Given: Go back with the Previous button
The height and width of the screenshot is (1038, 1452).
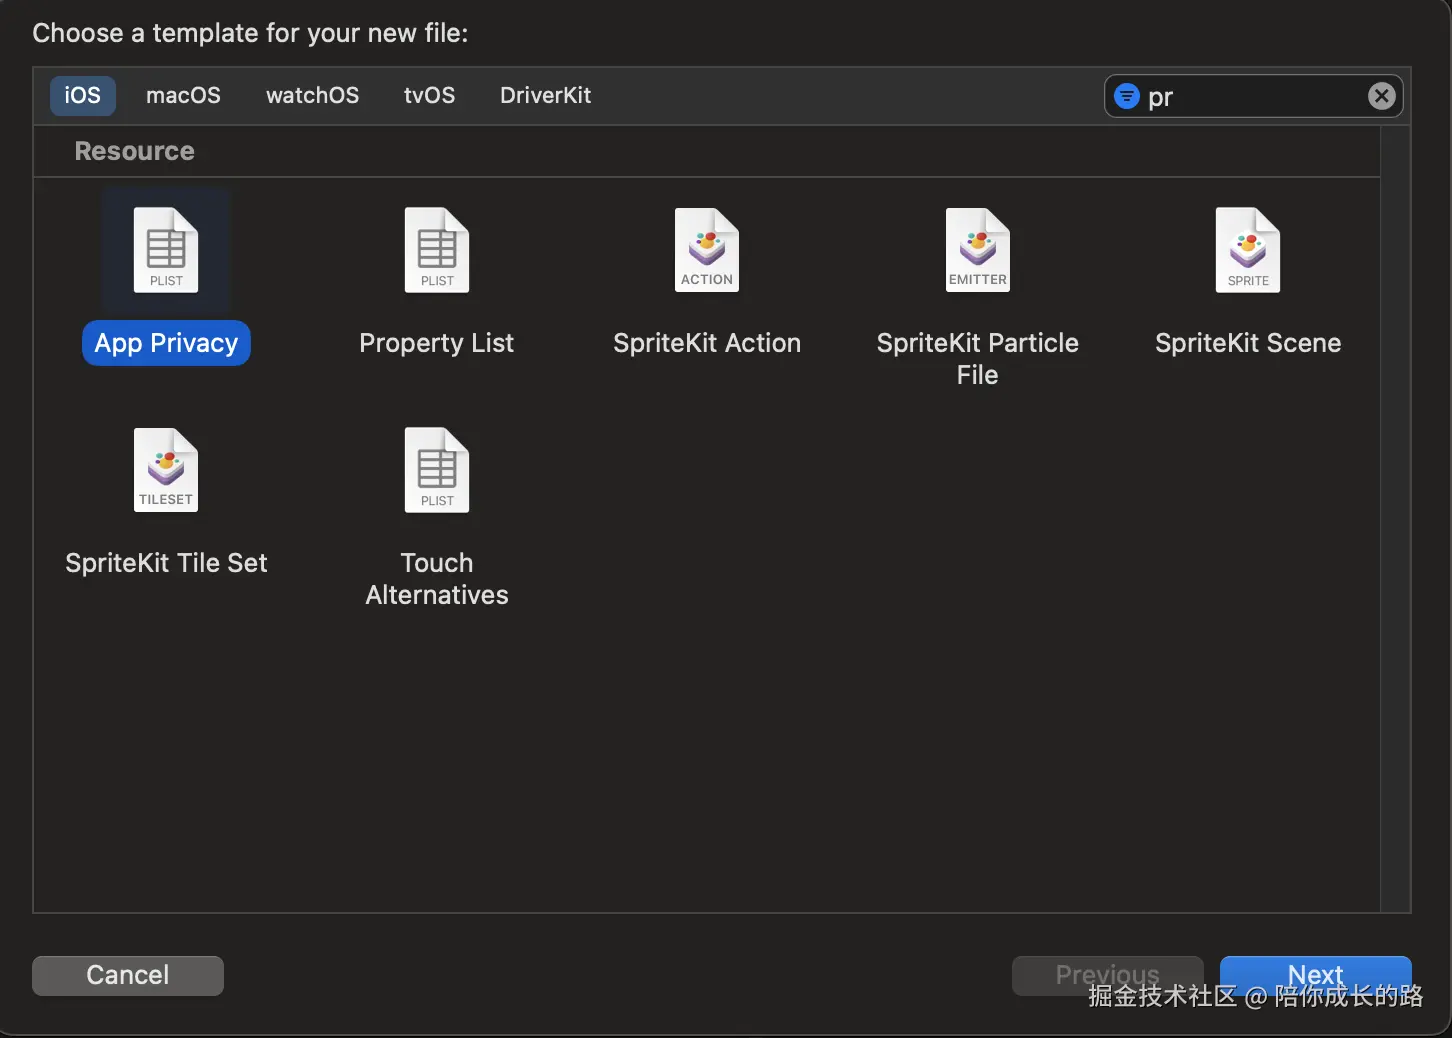Looking at the screenshot, I should (1107, 975).
